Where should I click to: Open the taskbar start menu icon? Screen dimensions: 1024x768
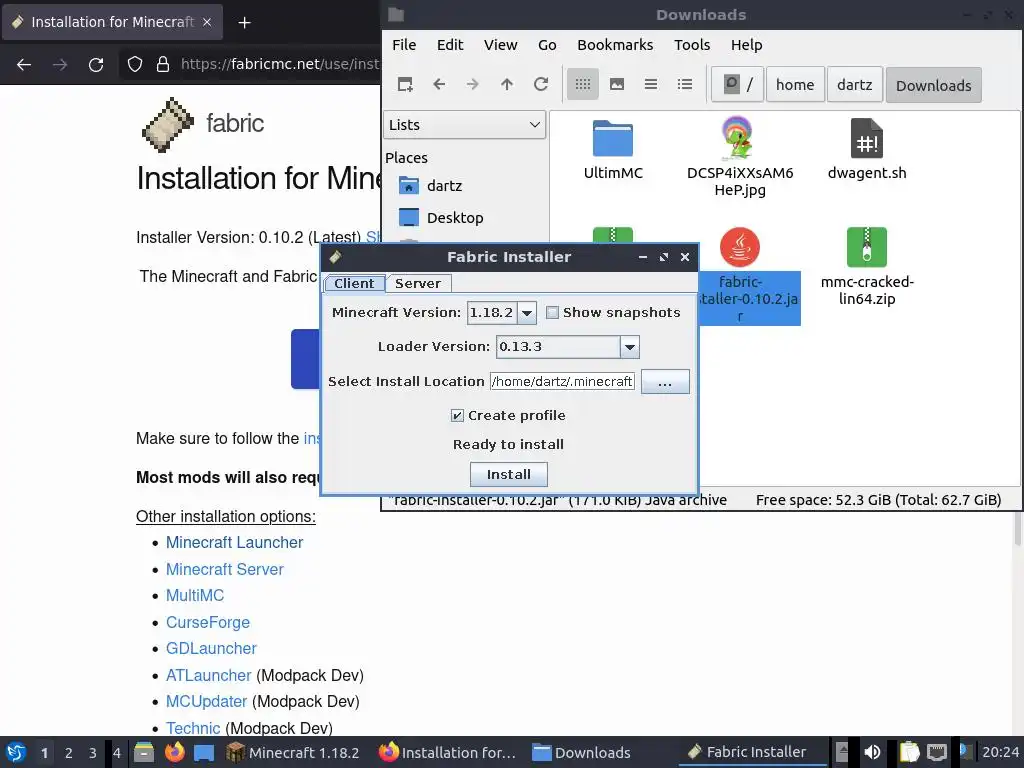16,752
